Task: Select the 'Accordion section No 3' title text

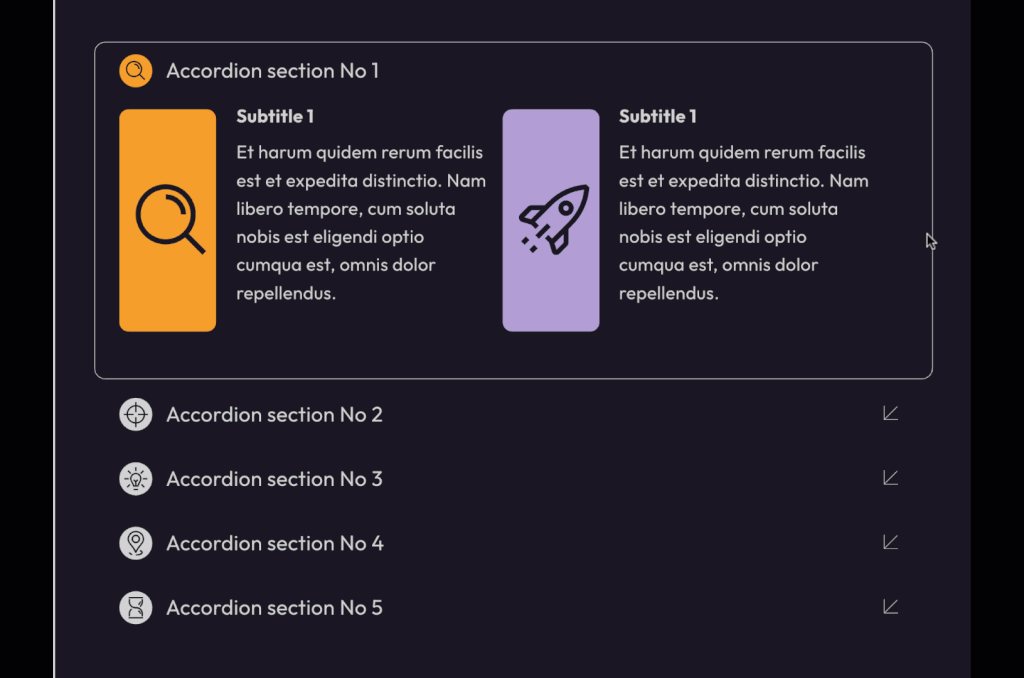Action: click(x=274, y=479)
